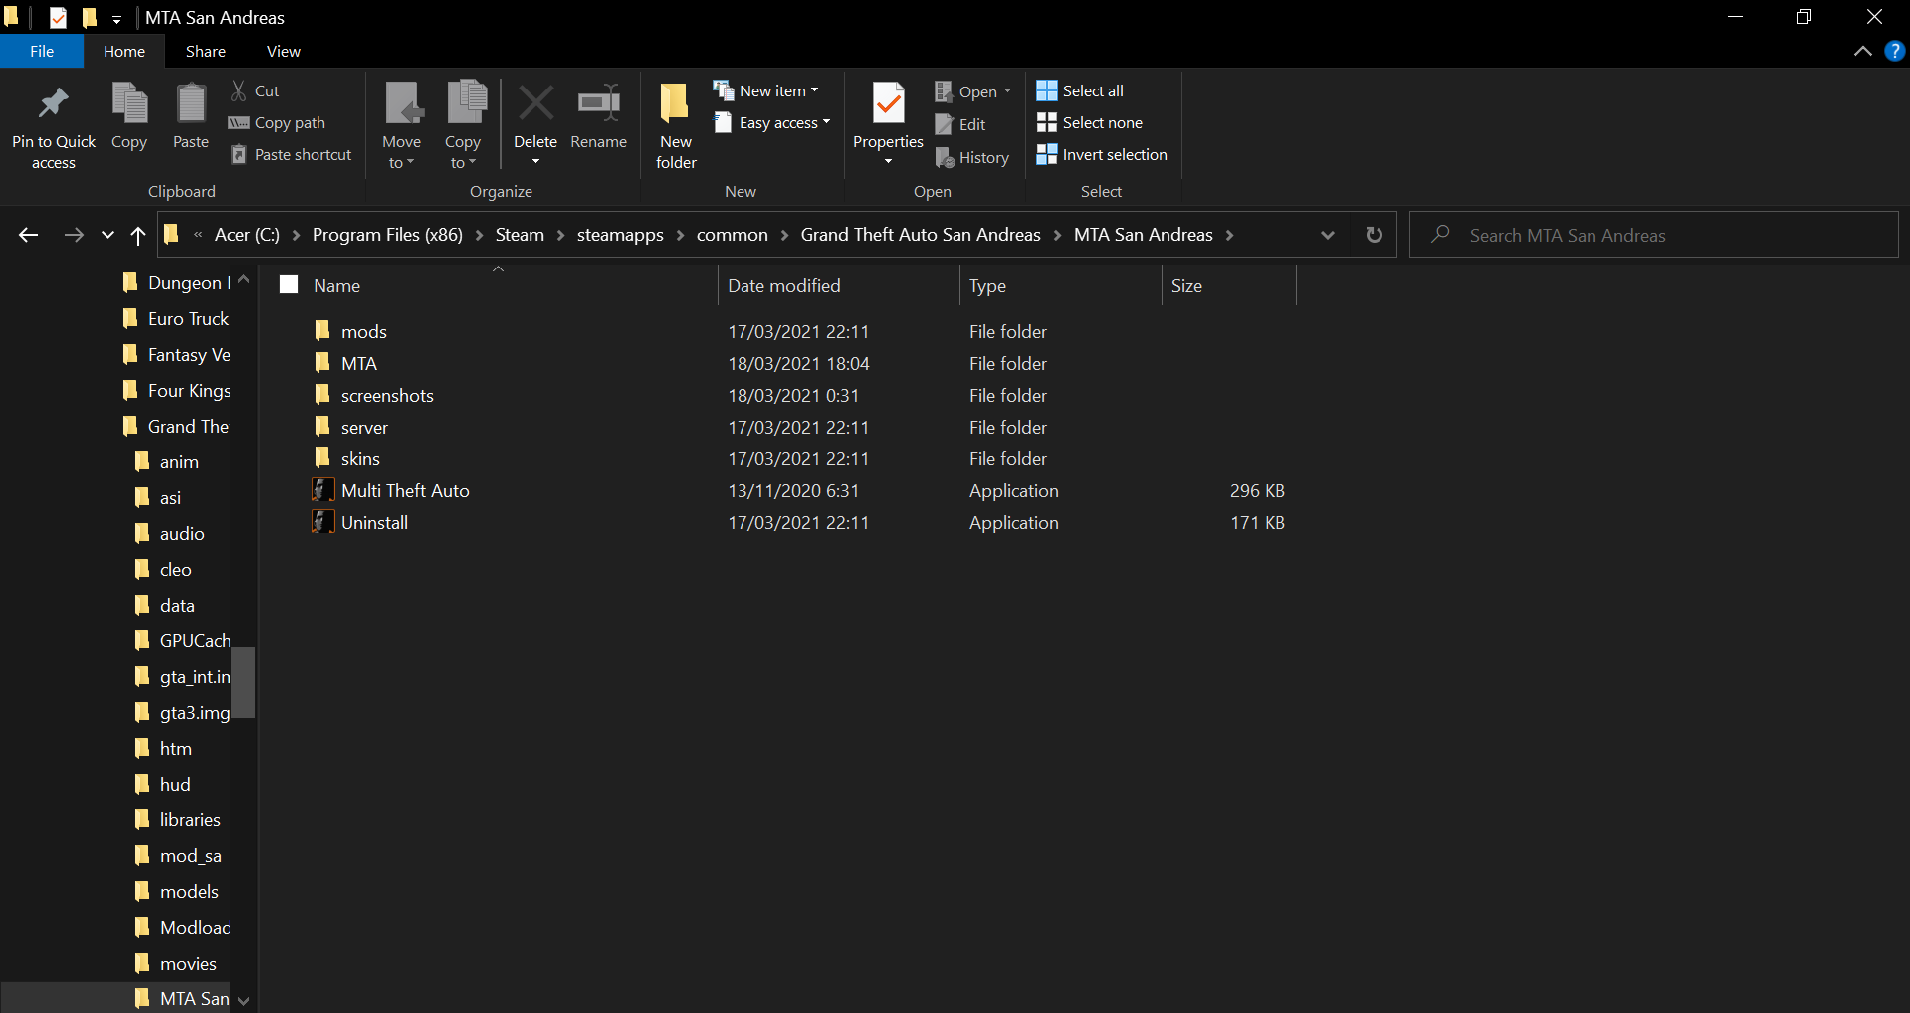The image size is (1910, 1013).
Task: Expand the Open button dropdown arrow
Action: [1008, 91]
